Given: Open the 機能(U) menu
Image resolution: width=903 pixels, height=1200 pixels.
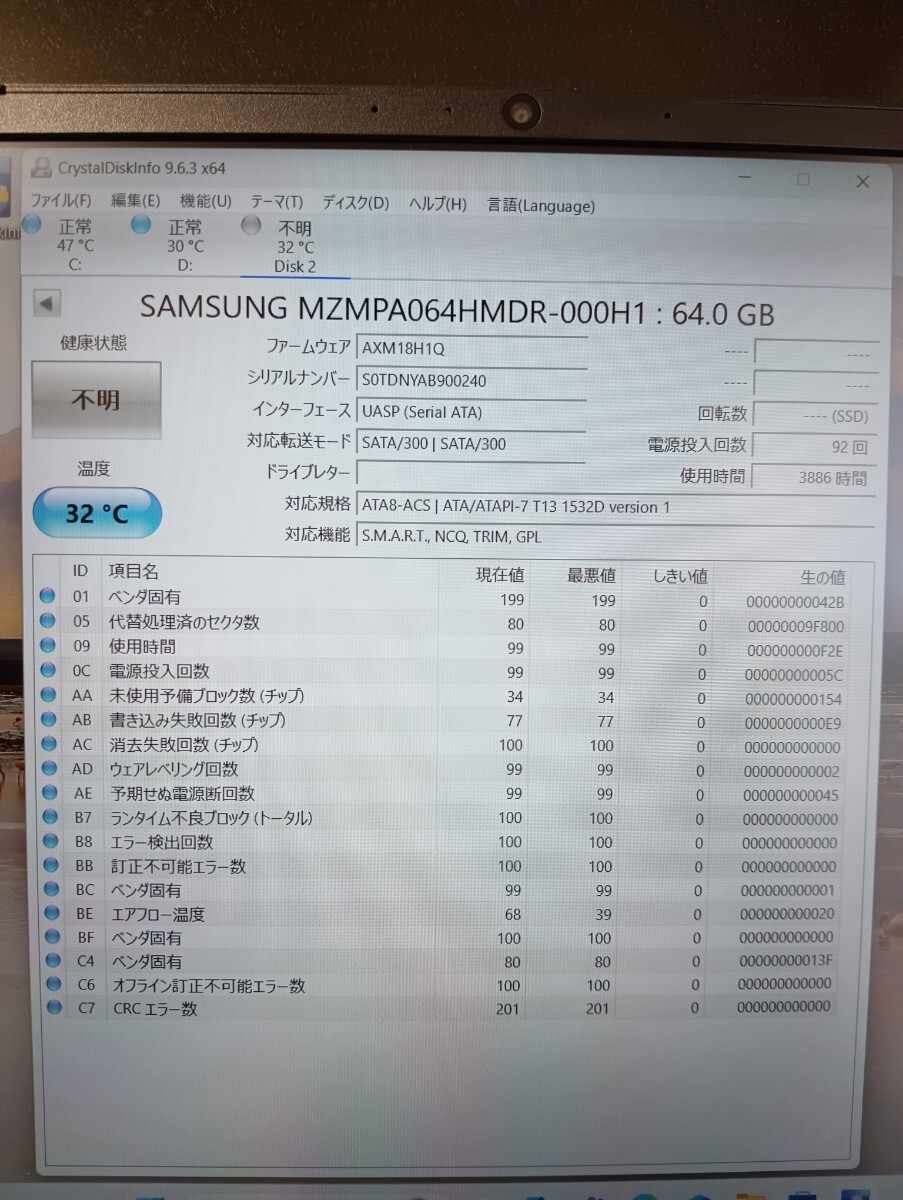Looking at the screenshot, I should [205, 202].
